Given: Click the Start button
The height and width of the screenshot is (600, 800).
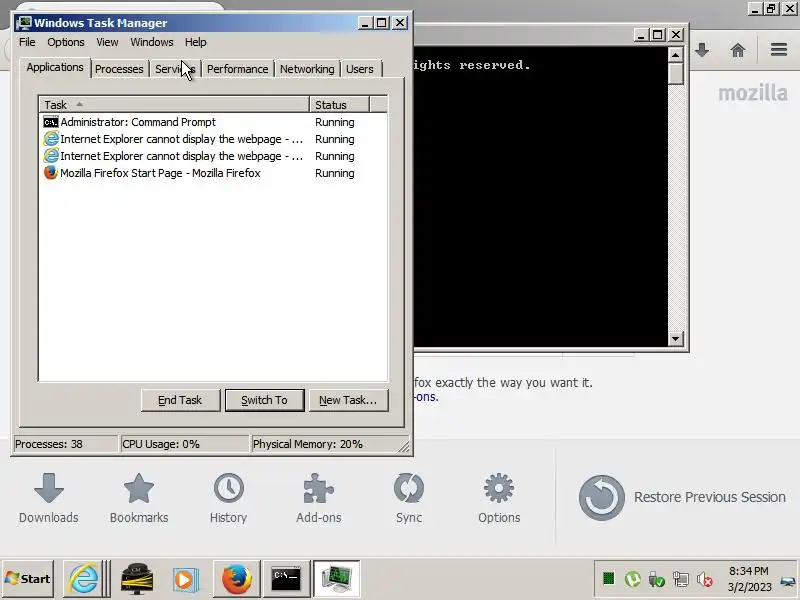Looking at the screenshot, I should coord(28,579).
